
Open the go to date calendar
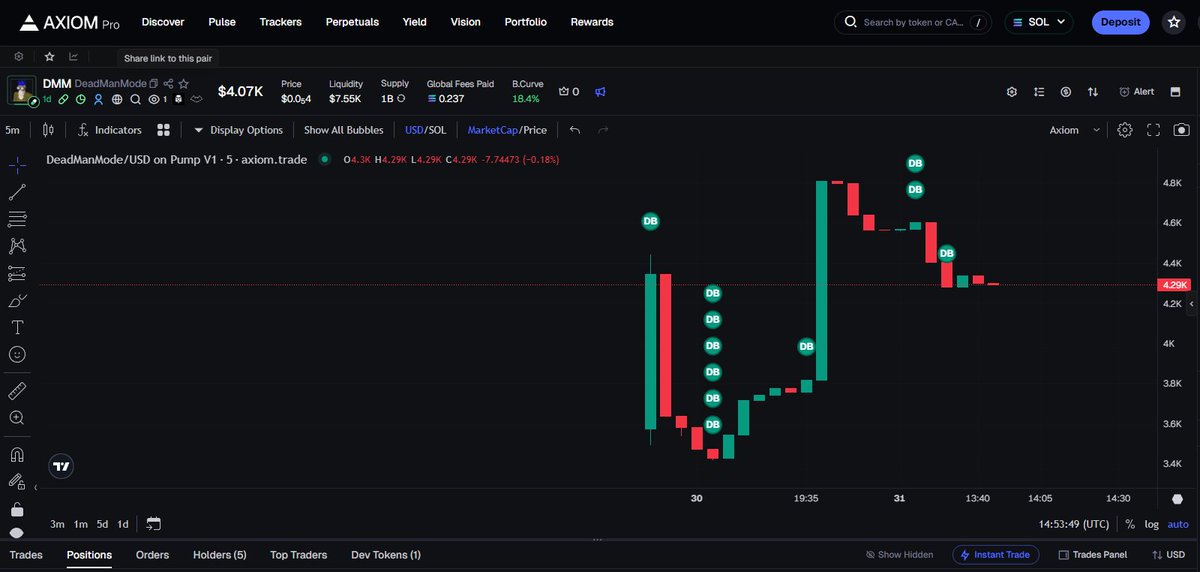tap(153, 523)
